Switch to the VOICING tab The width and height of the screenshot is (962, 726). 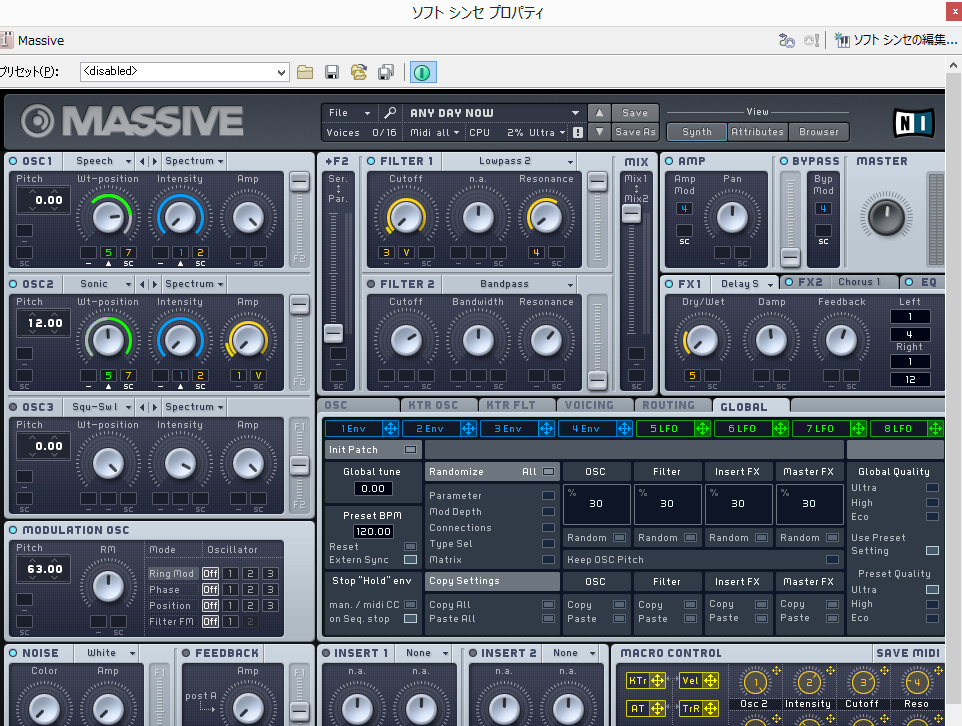click(594, 406)
